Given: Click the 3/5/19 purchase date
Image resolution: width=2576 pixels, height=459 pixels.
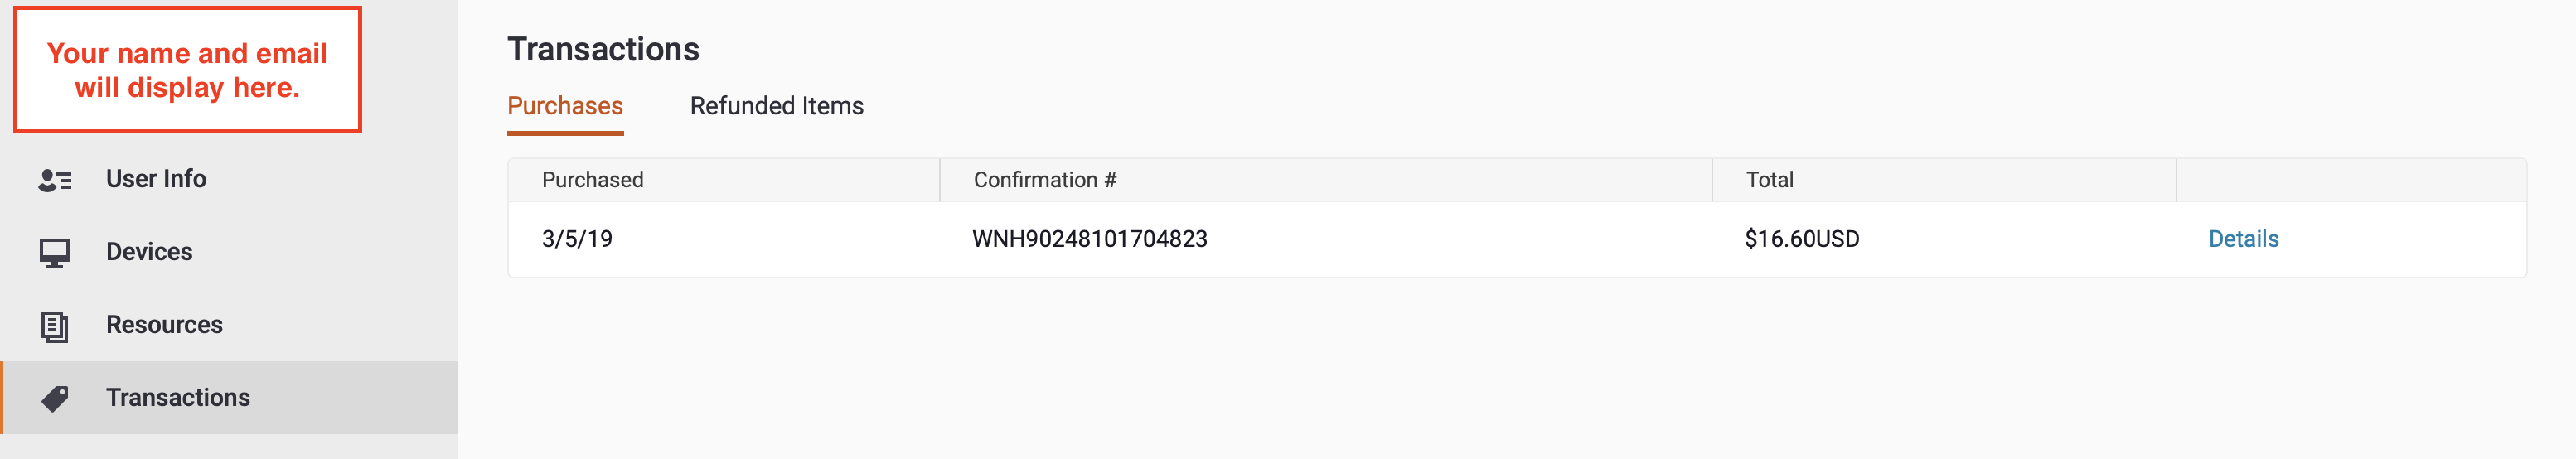Looking at the screenshot, I should 577,239.
